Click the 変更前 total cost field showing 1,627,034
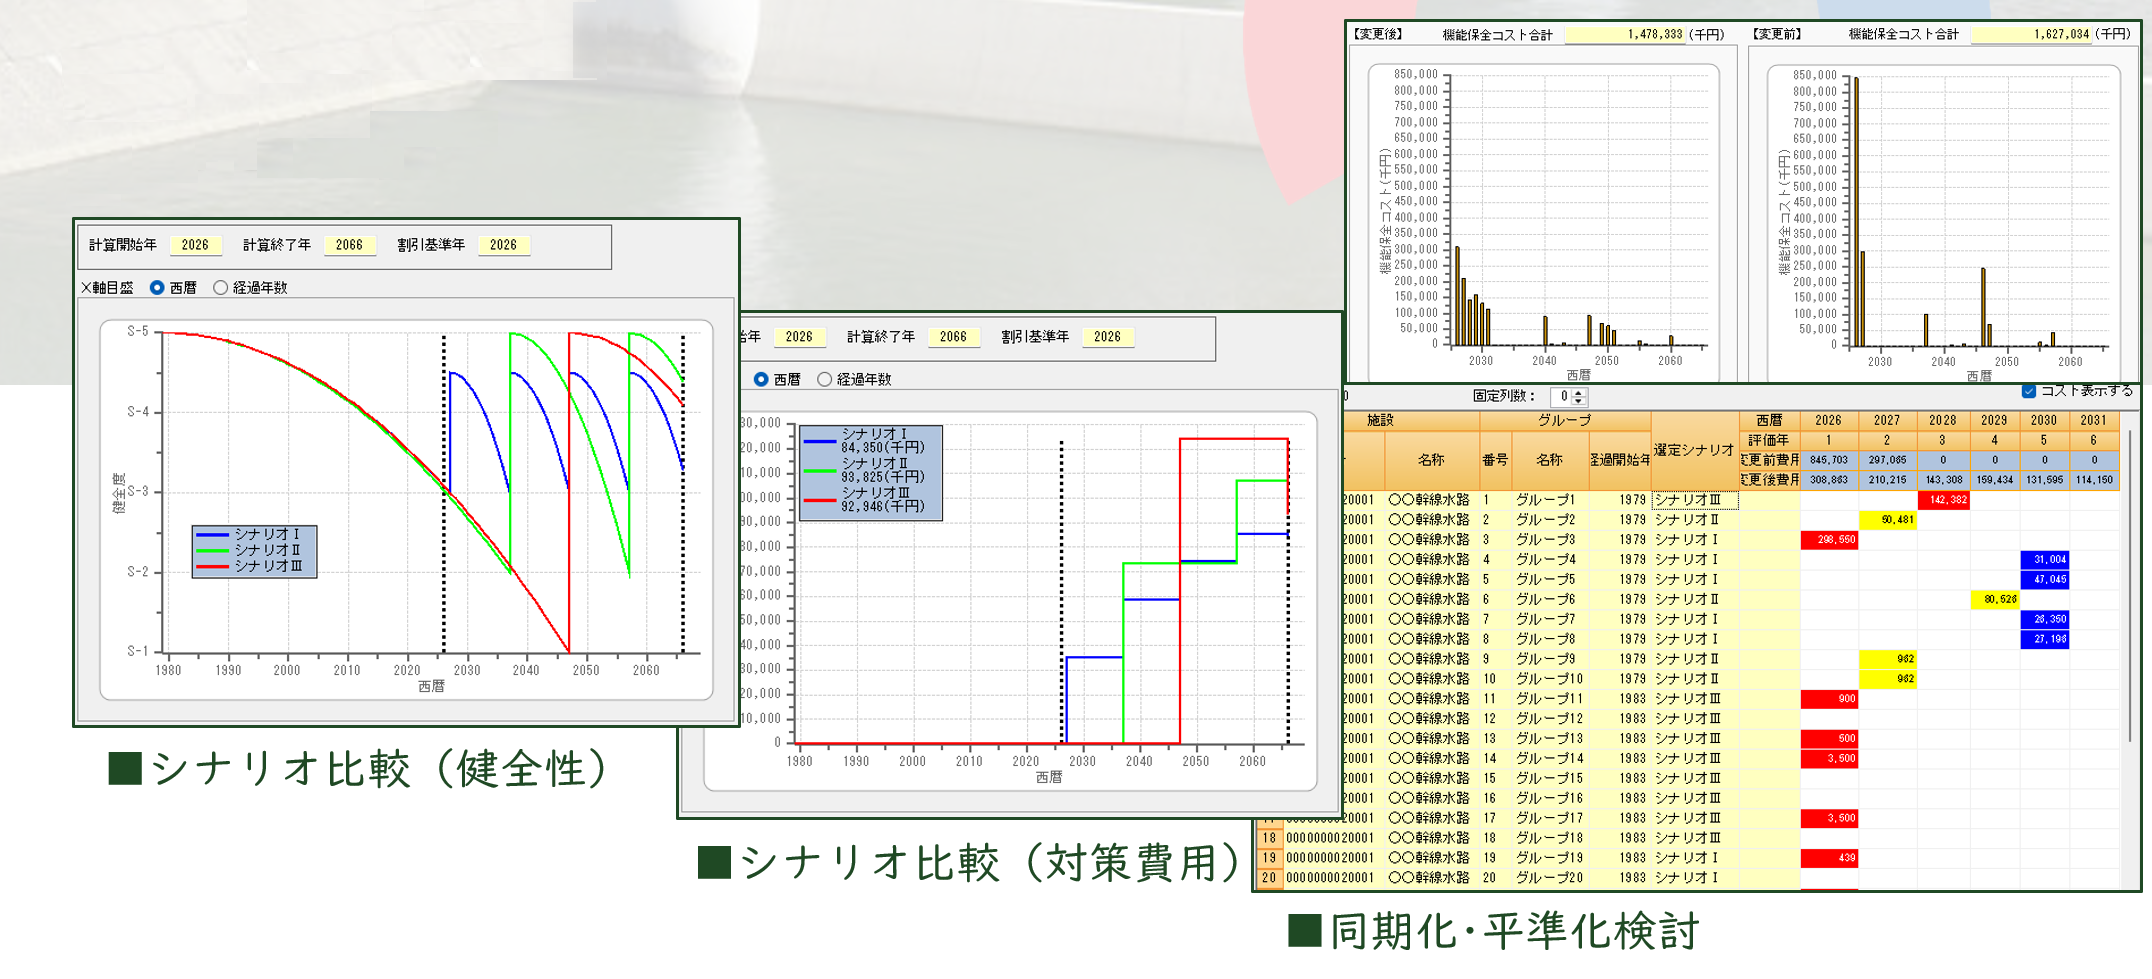The image size is (2152, 979). [2030, 35]
